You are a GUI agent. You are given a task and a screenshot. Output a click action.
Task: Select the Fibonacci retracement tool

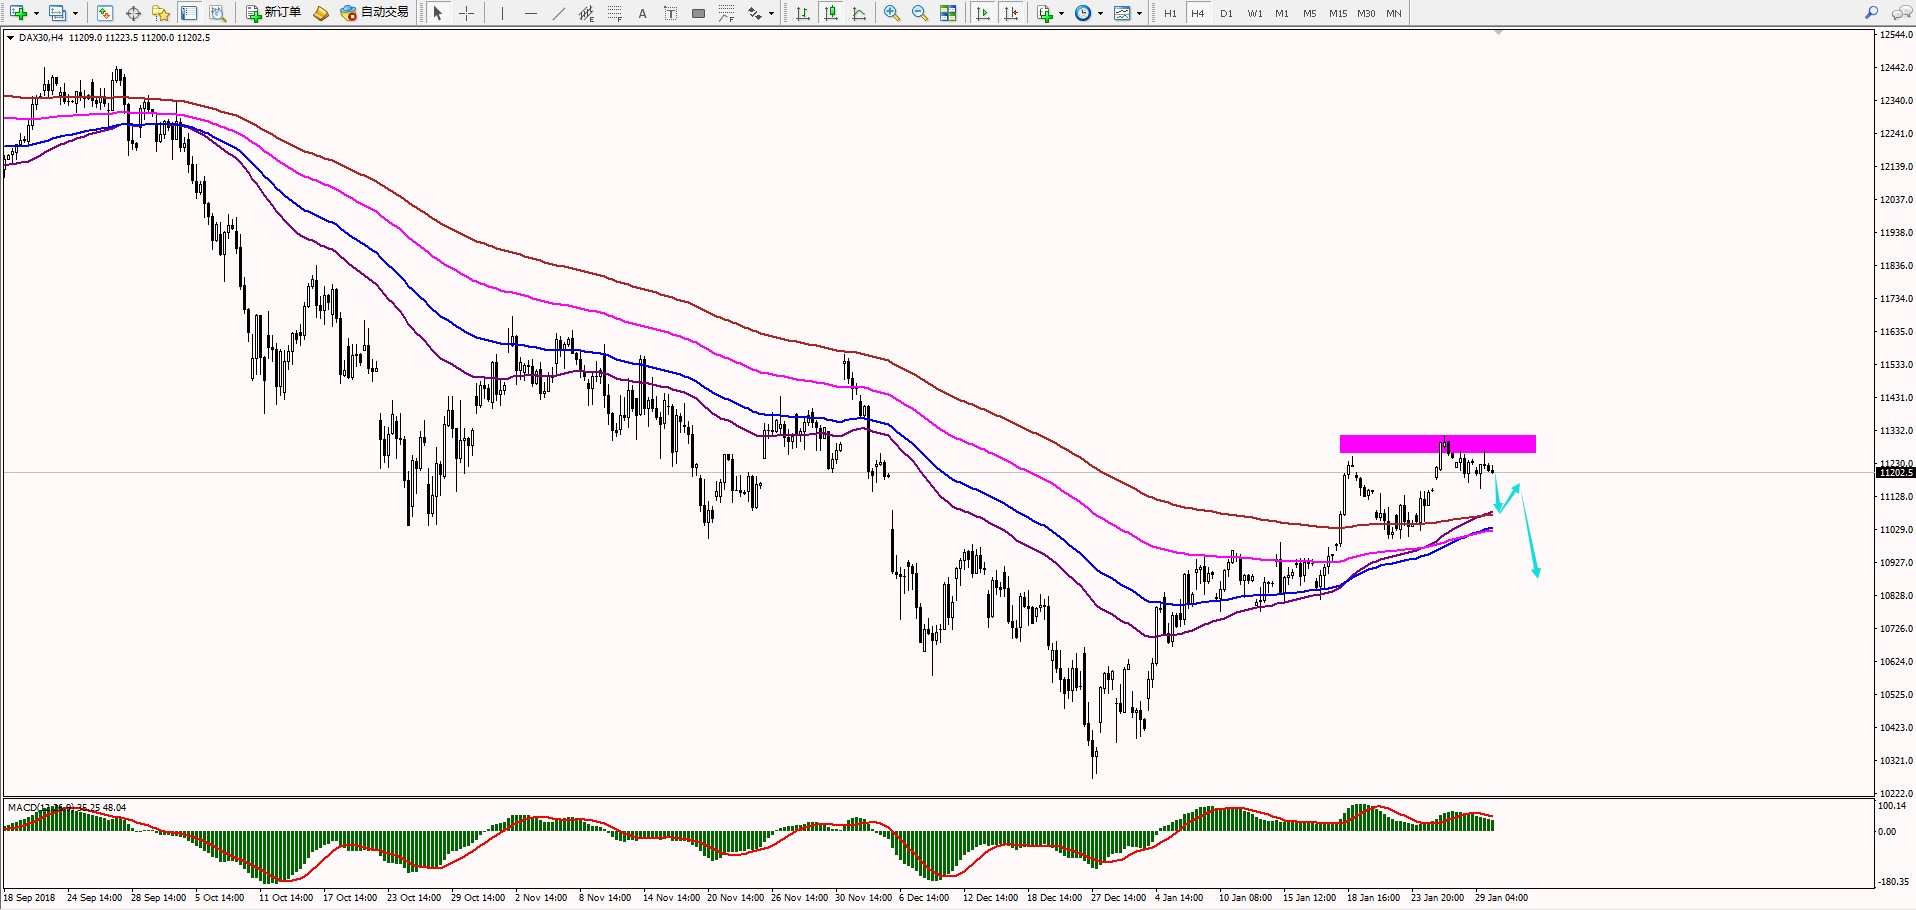tap(614, 13)
